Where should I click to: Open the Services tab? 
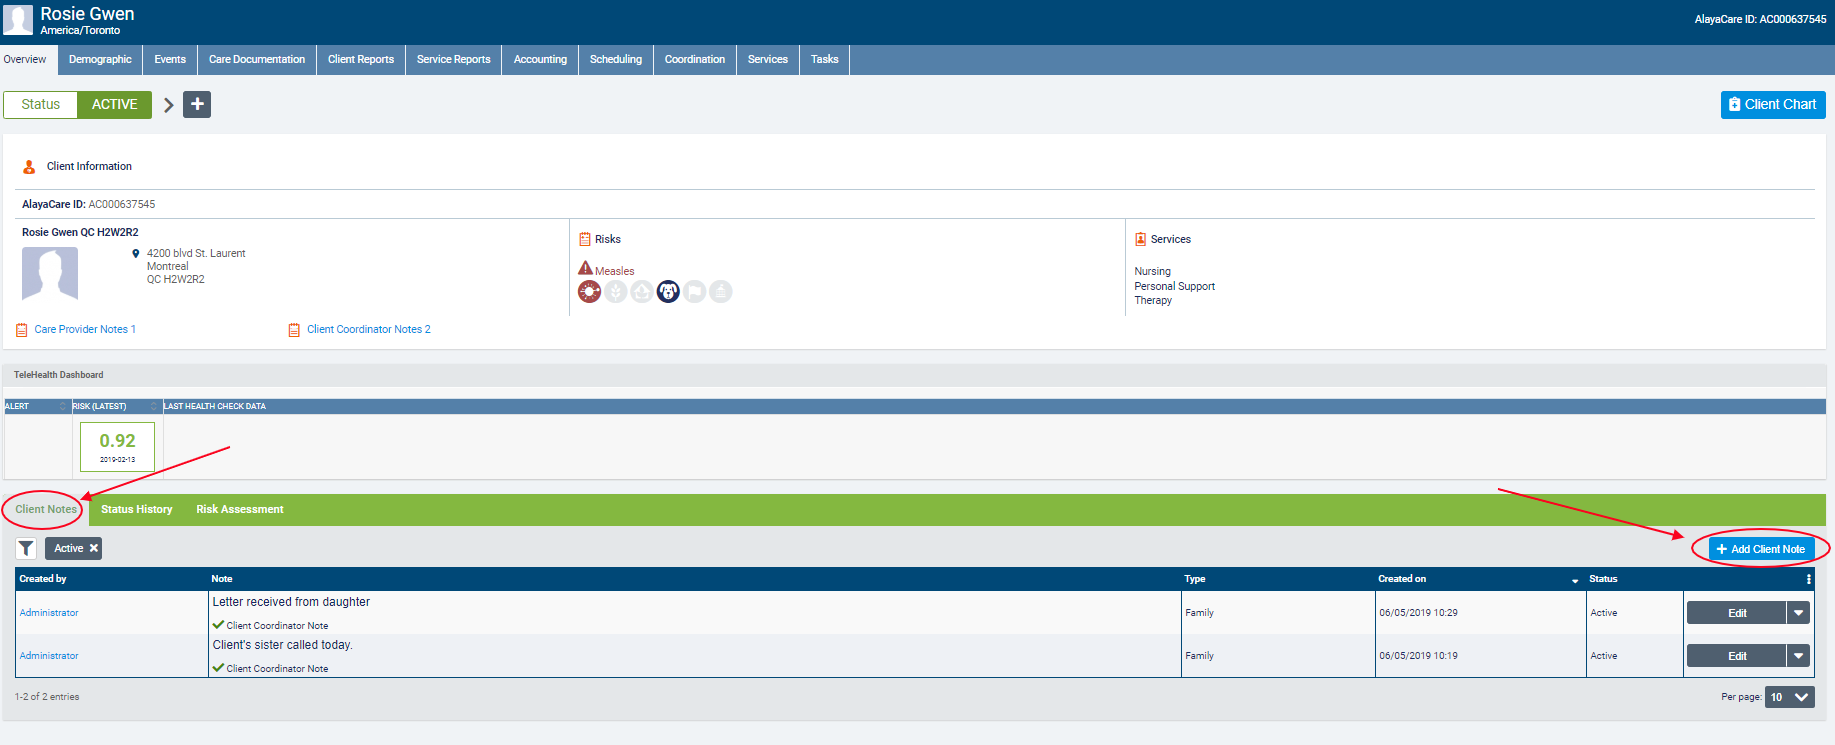click(768, 59)
